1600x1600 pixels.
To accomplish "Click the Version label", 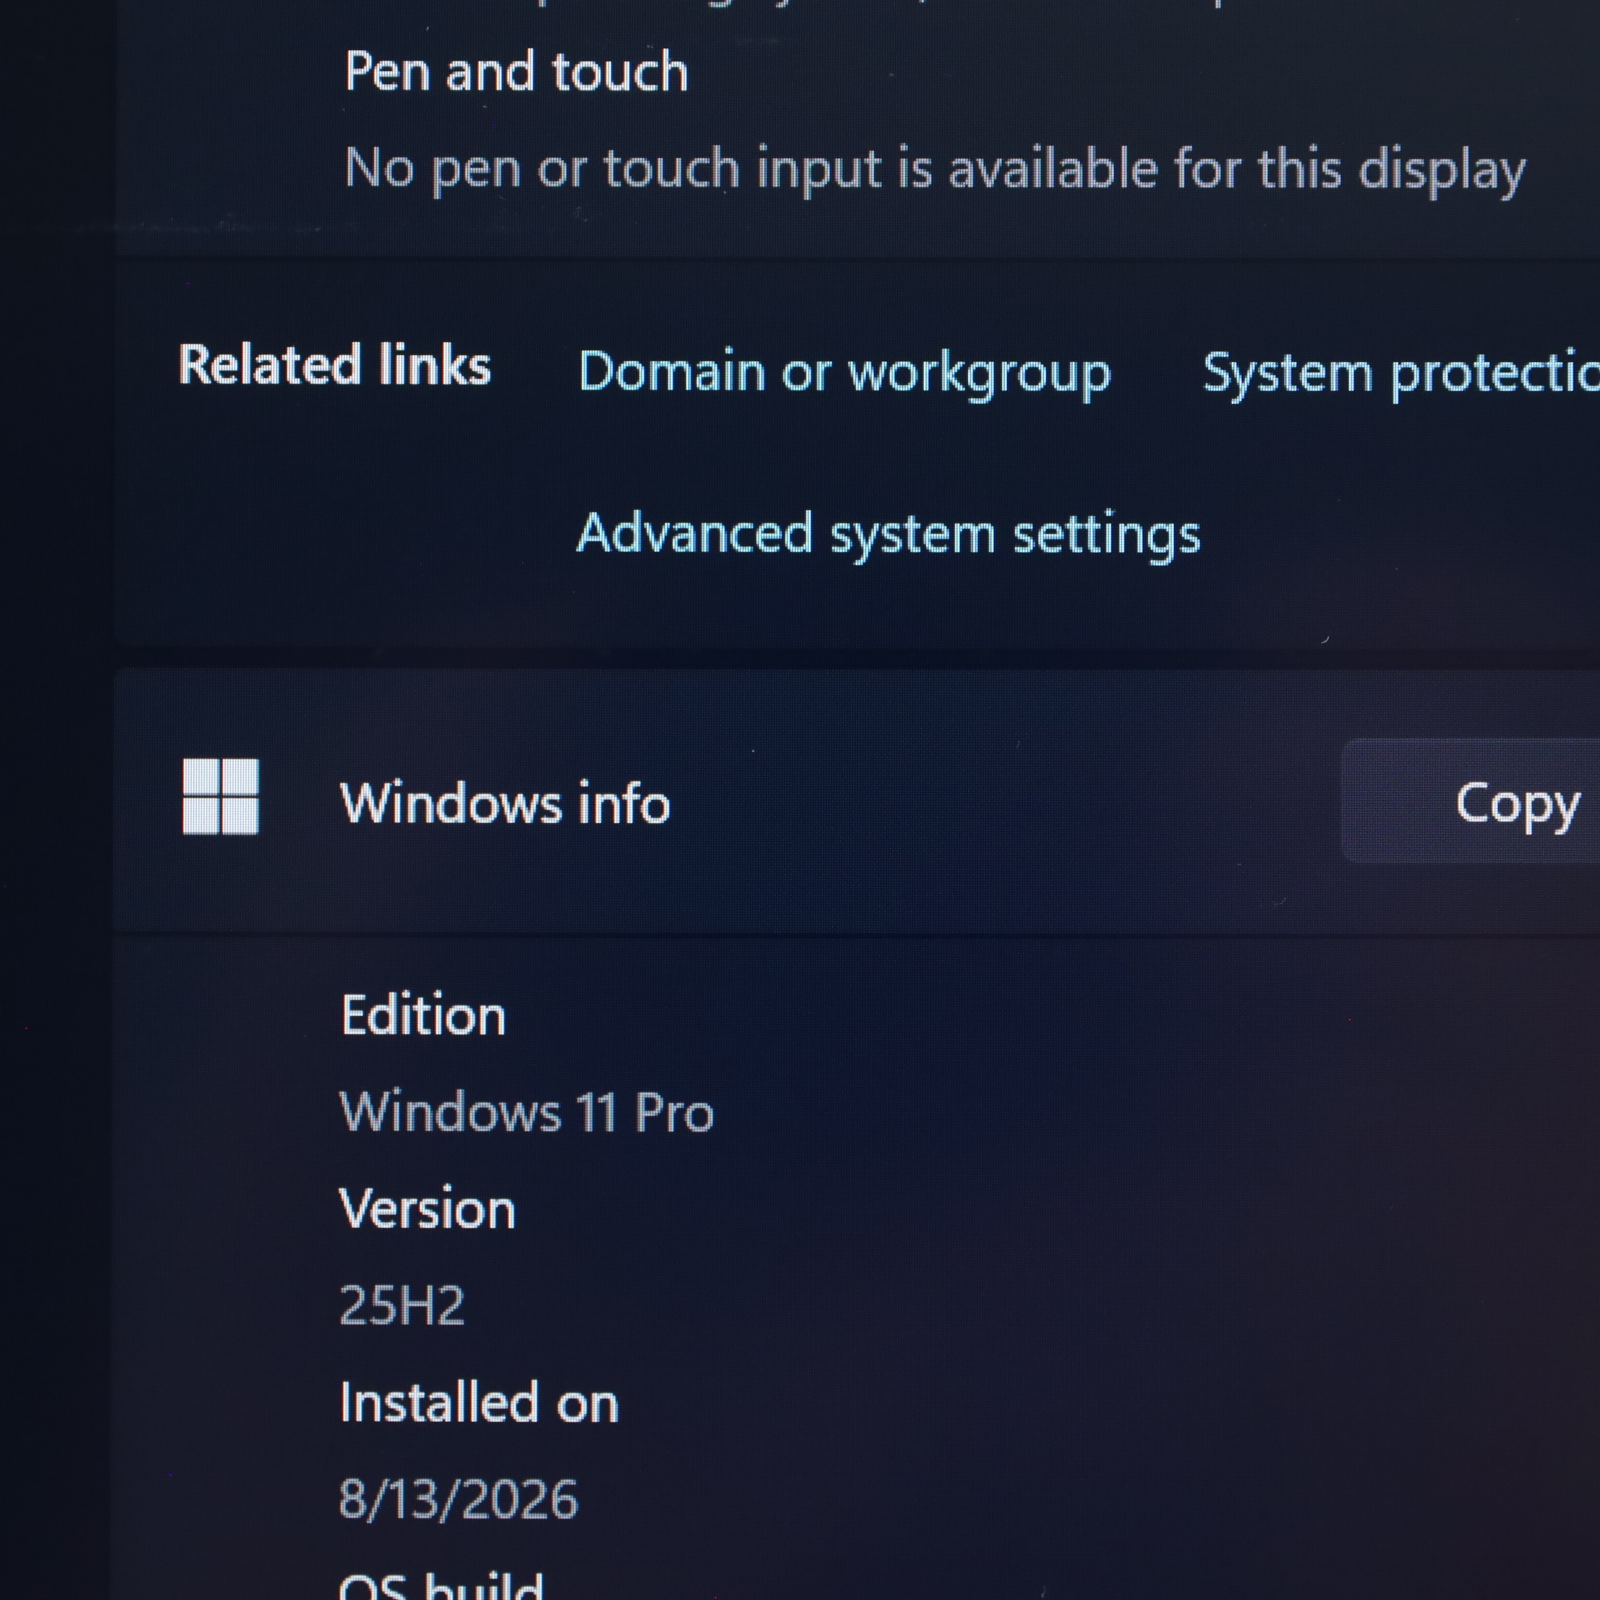I will tap(427, 1209).
